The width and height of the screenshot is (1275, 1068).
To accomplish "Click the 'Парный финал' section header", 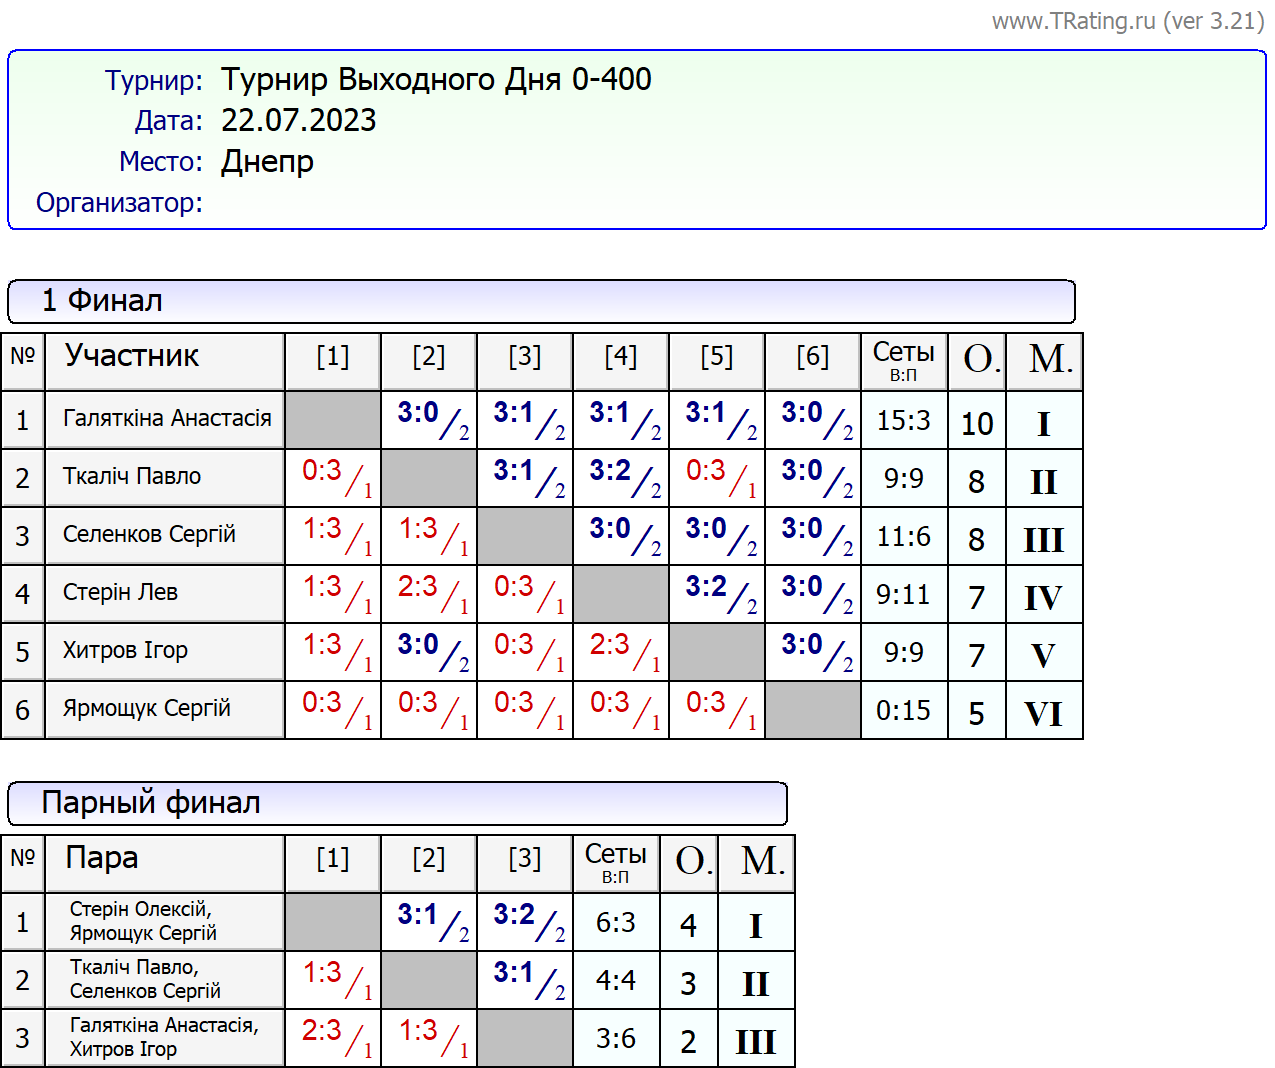I will point(150,803).
